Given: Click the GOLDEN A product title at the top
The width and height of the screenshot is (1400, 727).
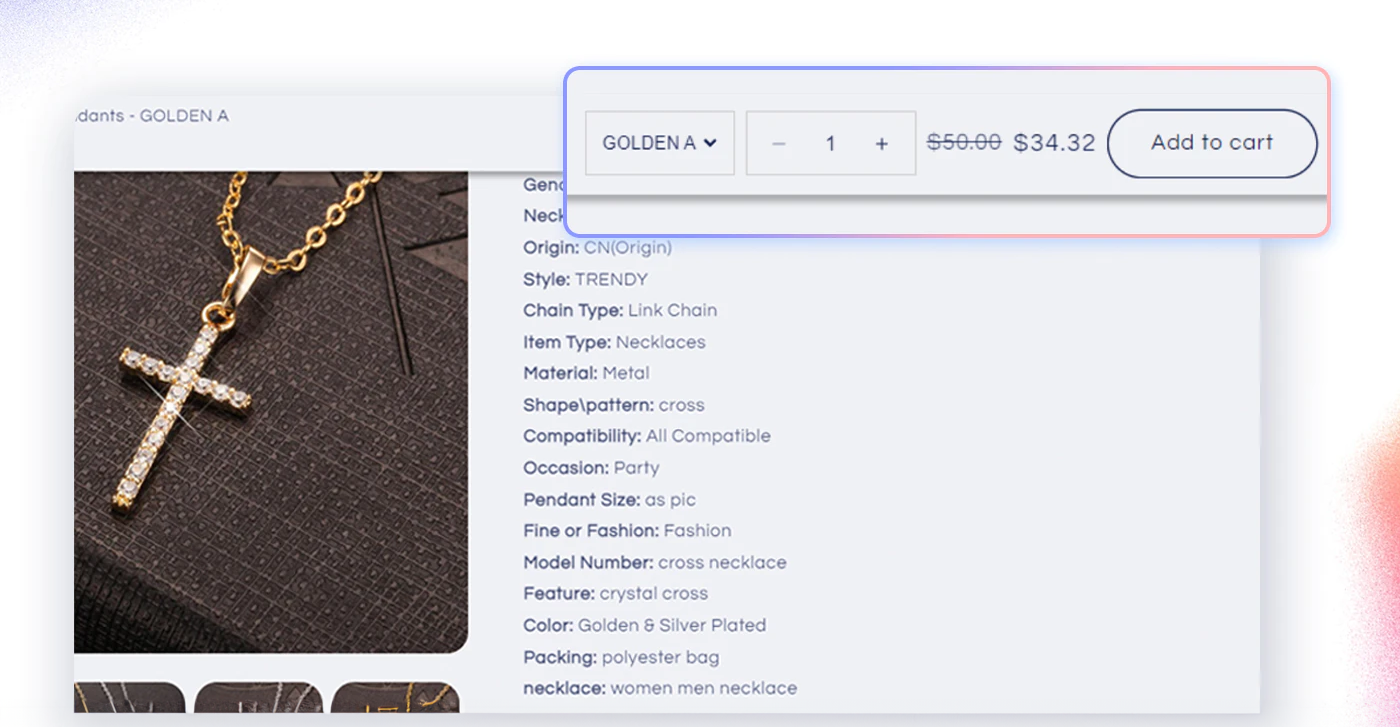Looking at the screenshot, I should [x=152, y=116].
